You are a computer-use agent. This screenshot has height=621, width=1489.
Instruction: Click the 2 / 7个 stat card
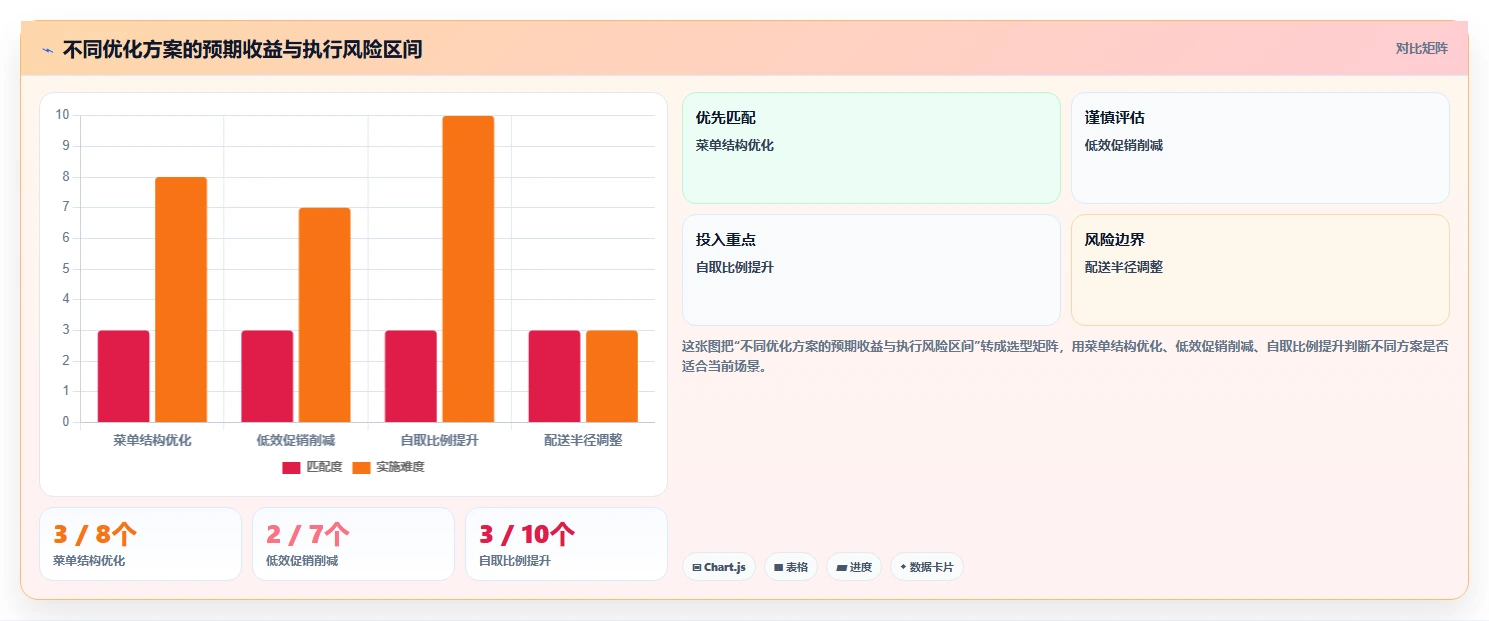click(x=353, y=544)
